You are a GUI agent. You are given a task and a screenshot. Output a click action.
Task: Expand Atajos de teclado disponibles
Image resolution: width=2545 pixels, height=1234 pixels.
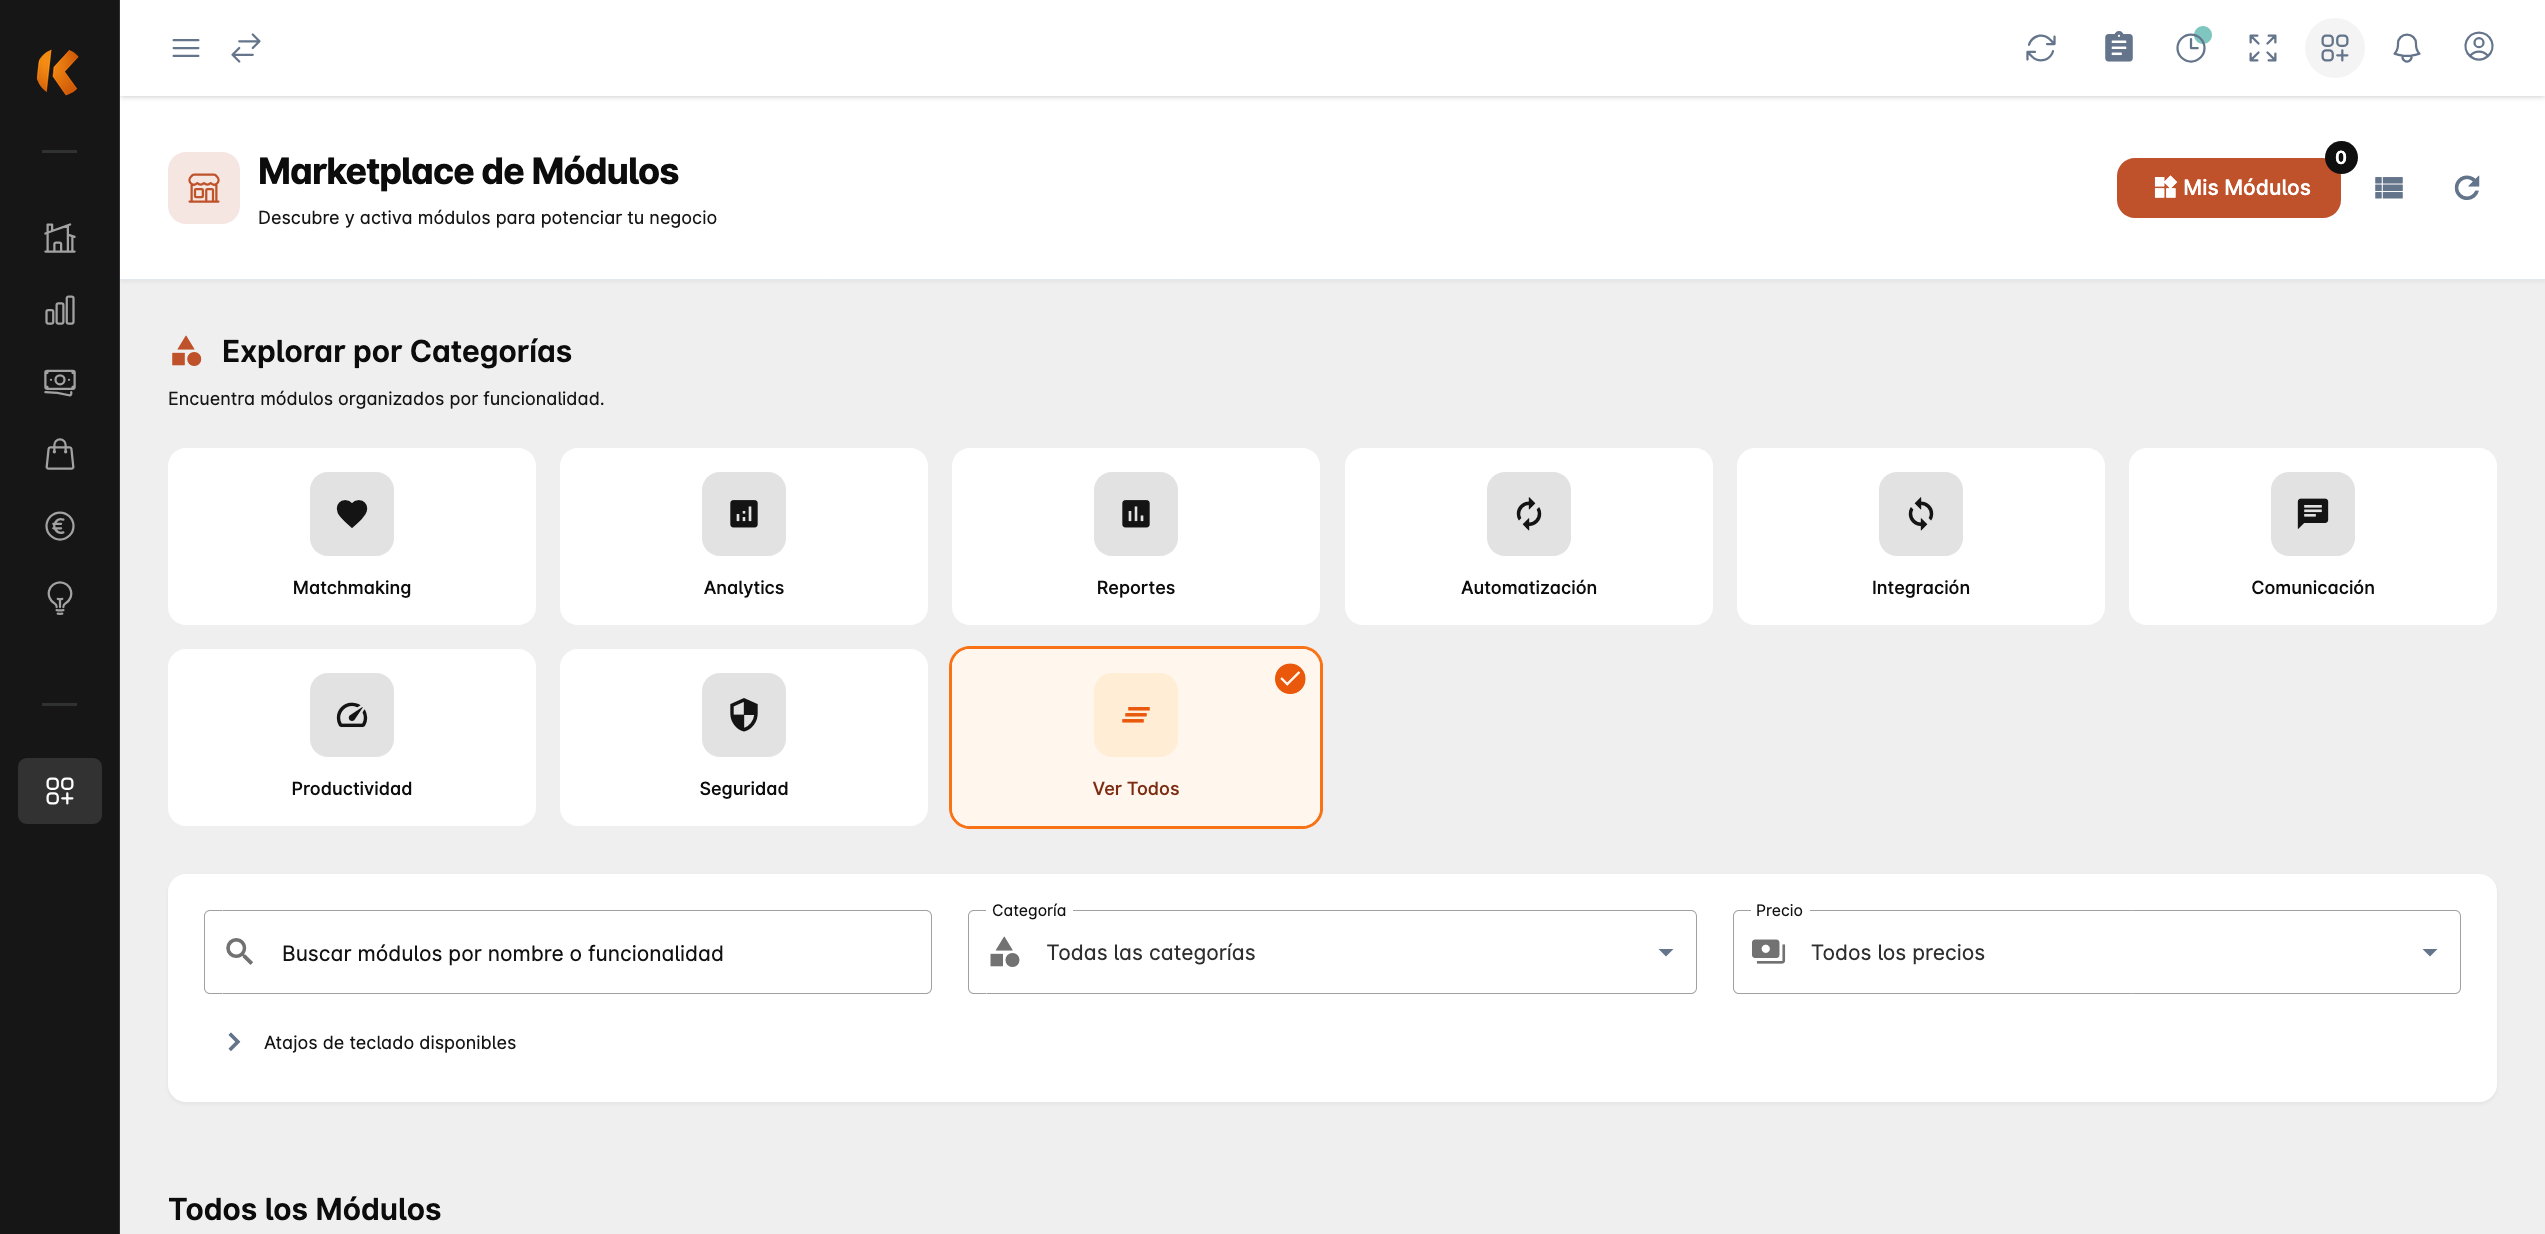389,1042
